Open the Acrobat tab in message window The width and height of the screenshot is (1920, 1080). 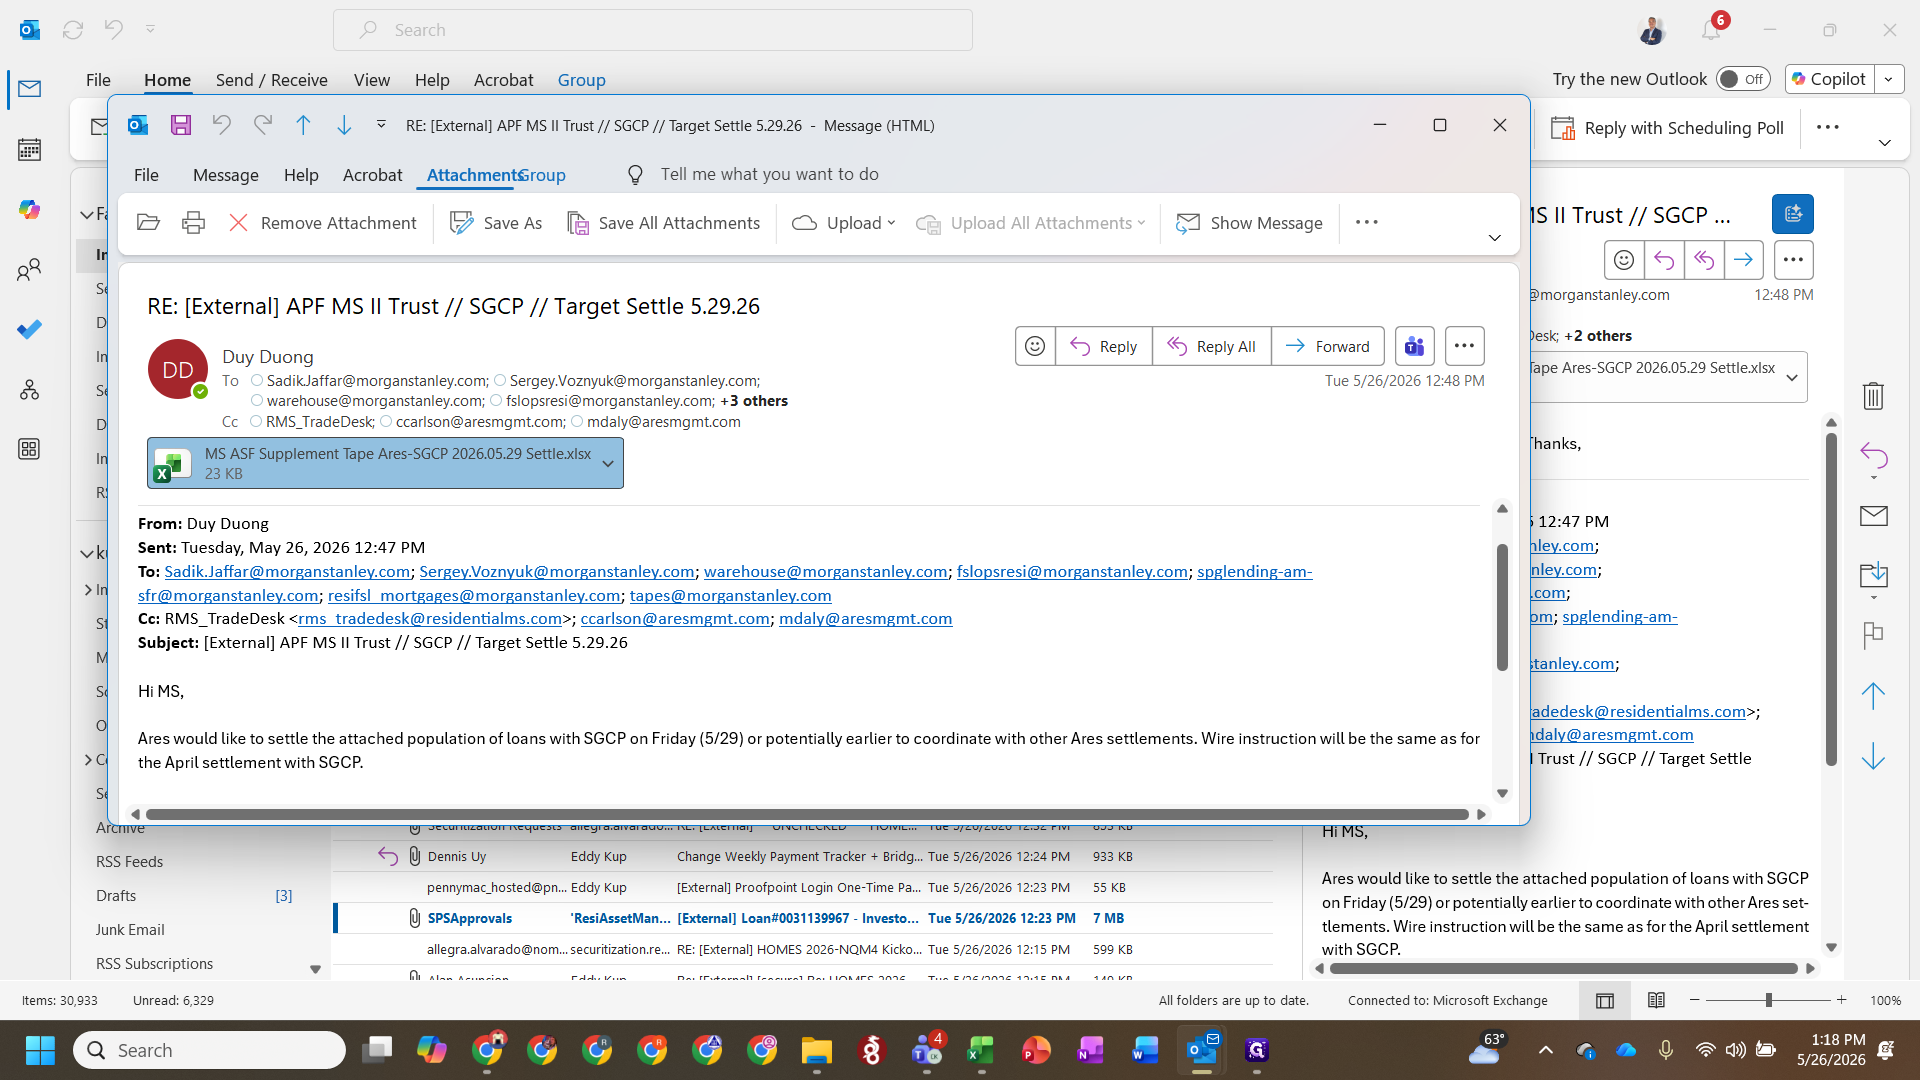tap(372, 174)
